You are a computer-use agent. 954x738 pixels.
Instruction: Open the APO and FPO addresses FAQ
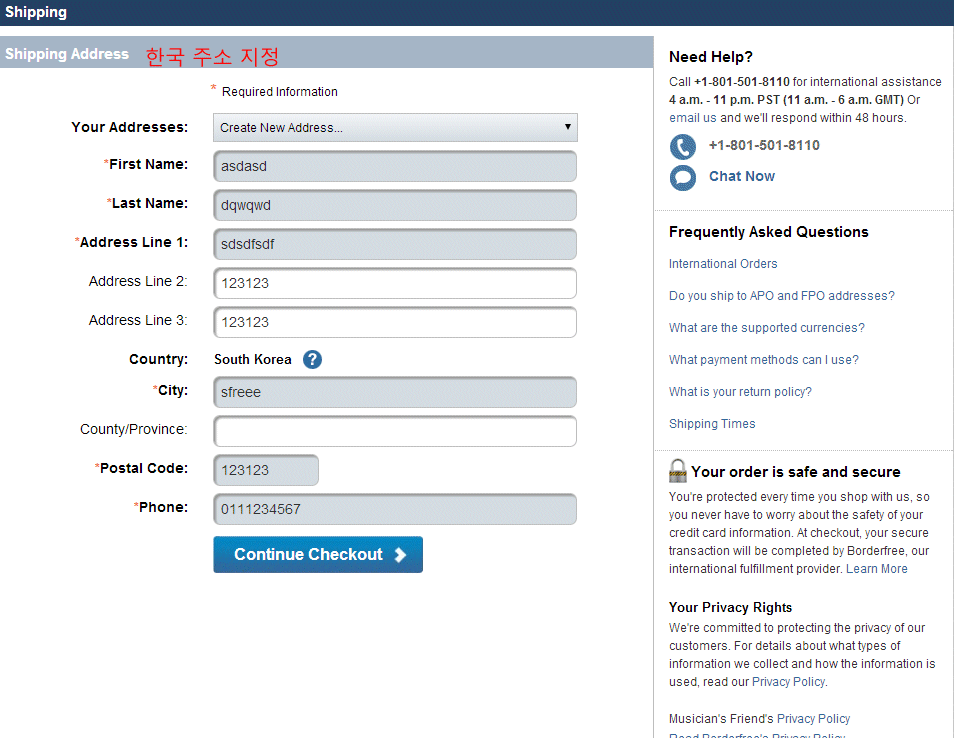781,296
